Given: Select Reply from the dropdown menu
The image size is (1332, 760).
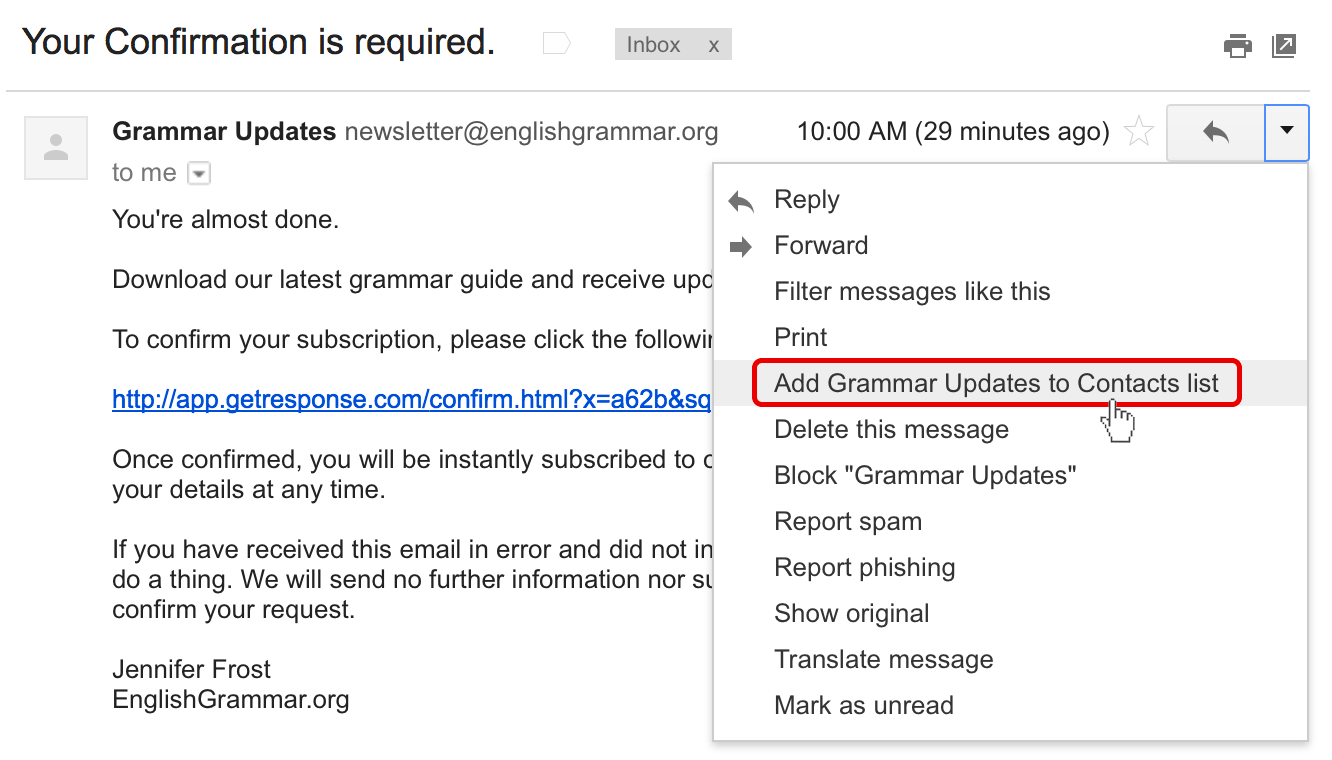Looking at the screenshot, I should [x=806, y=200].
